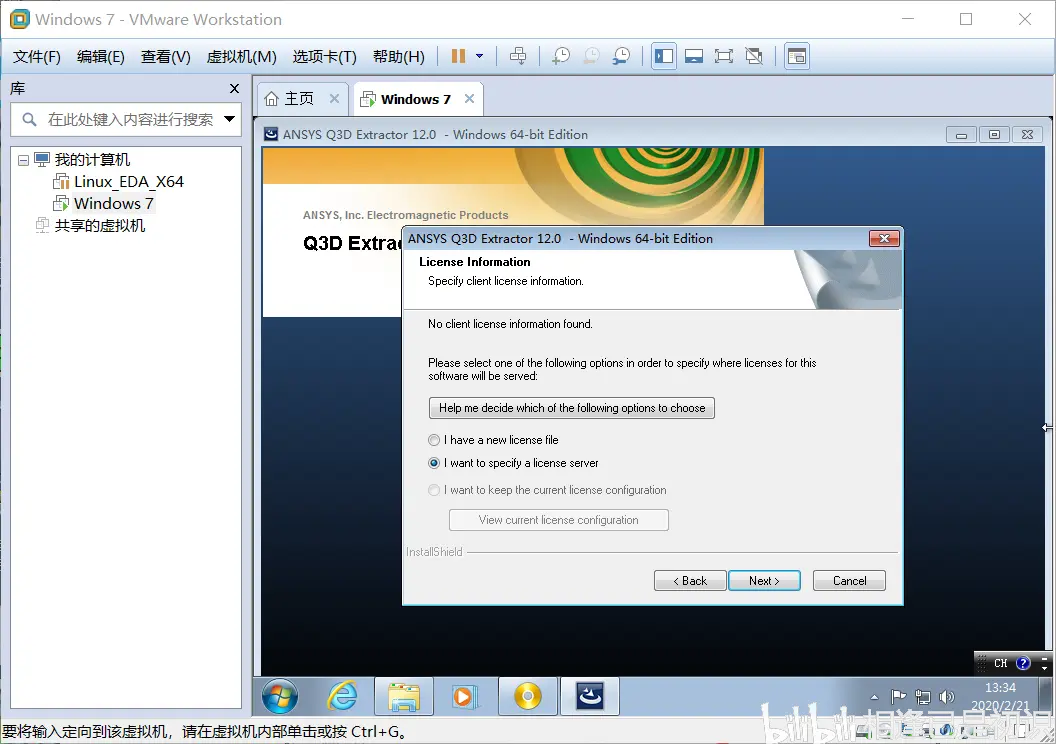Pause the virtual machine from the toolbar

[x=458, y=56]
